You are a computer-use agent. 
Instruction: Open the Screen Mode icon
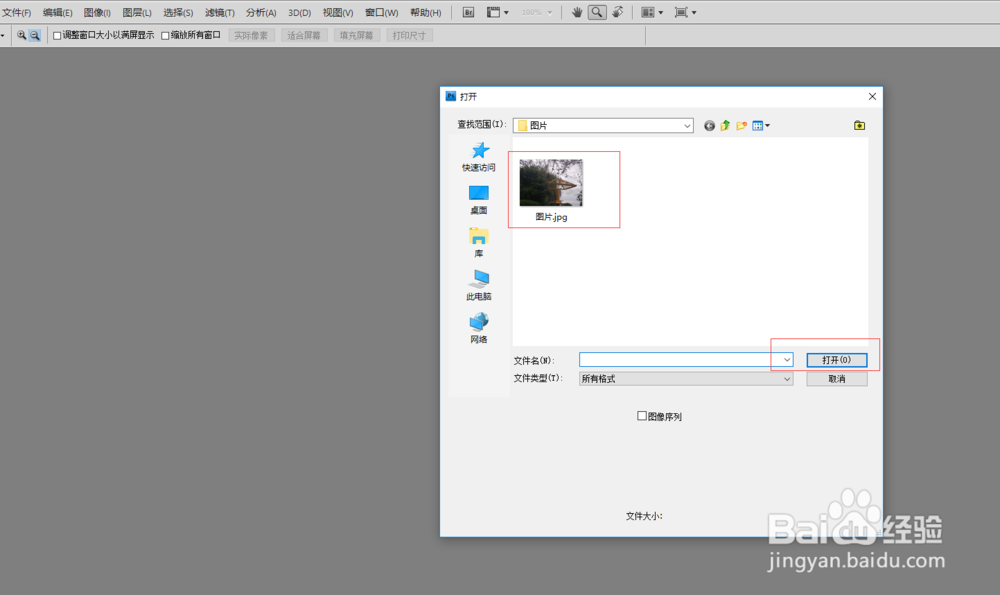685,12
